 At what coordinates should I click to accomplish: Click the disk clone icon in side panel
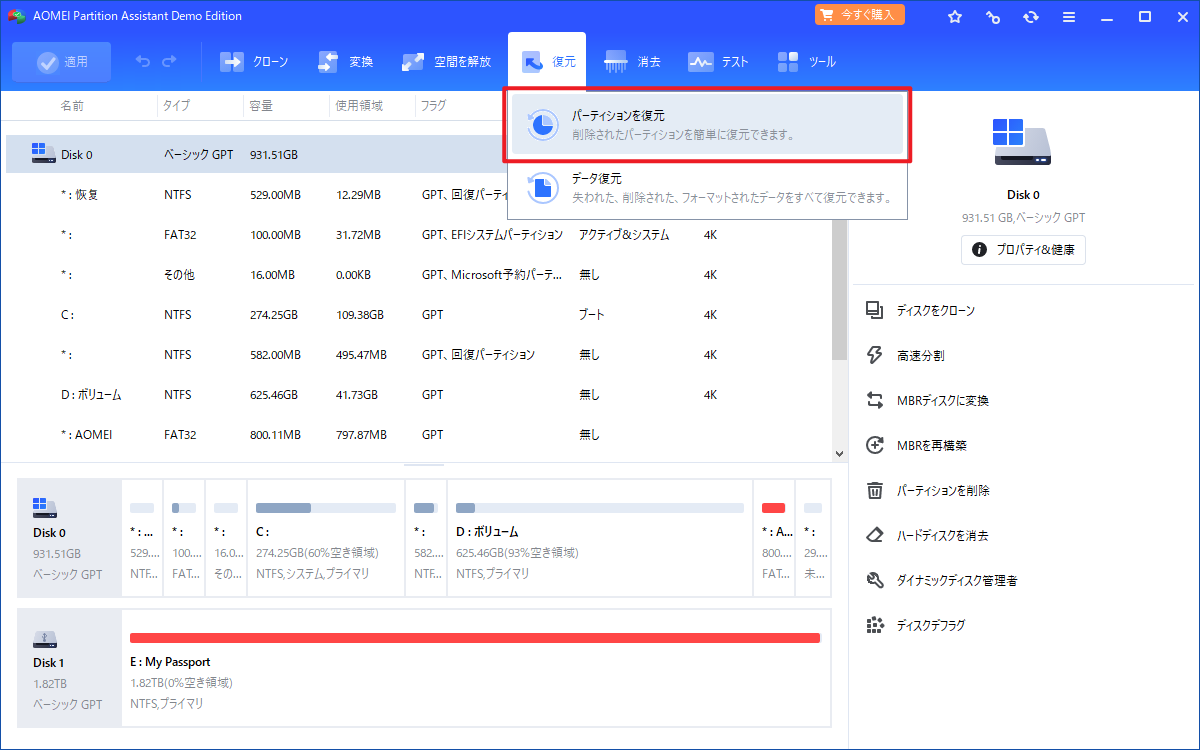pyautogui.click(x=875, y=311)
